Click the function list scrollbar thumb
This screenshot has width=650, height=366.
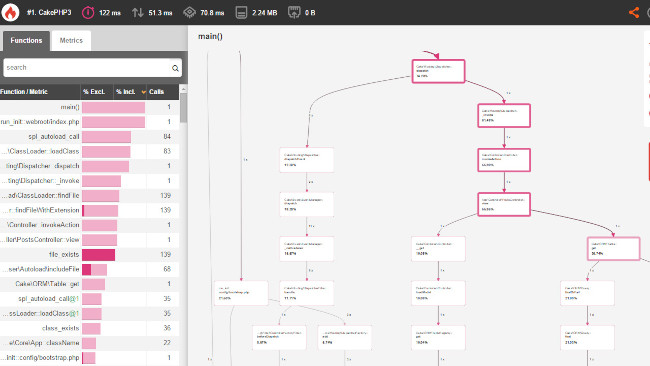point(183,108)
